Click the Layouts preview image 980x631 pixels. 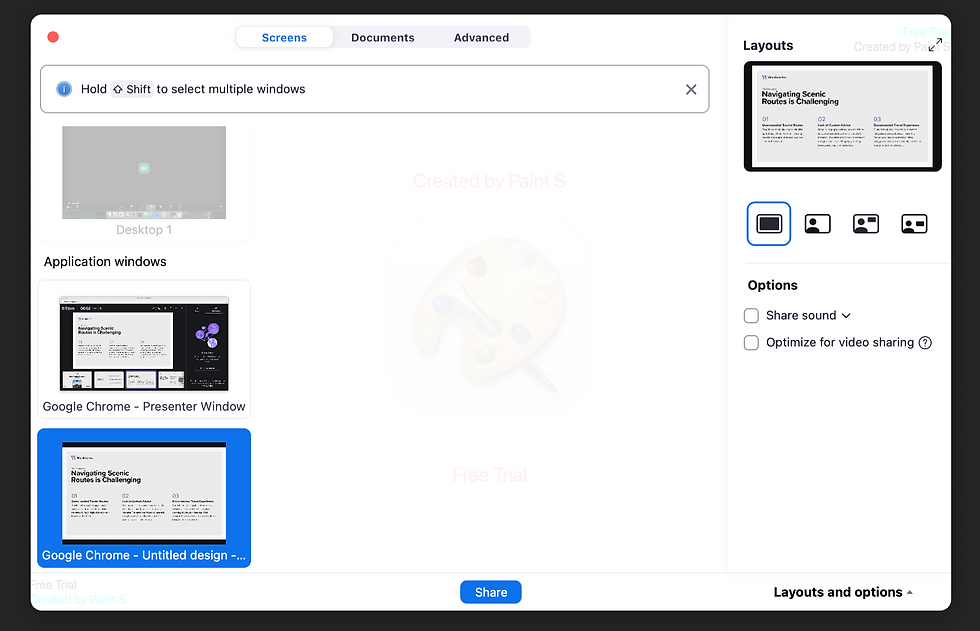click(x=842, y=116)
